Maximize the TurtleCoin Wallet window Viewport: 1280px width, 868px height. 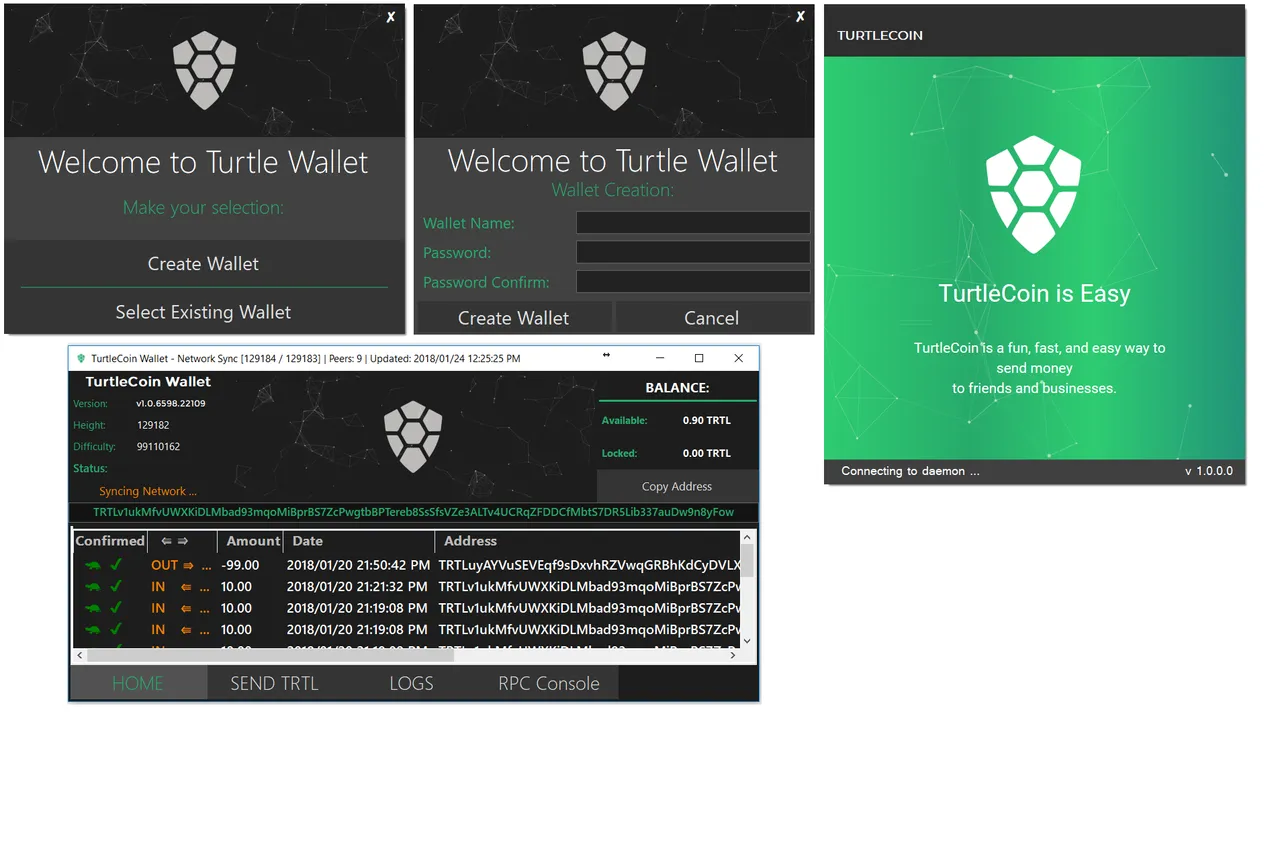[699, 358]
